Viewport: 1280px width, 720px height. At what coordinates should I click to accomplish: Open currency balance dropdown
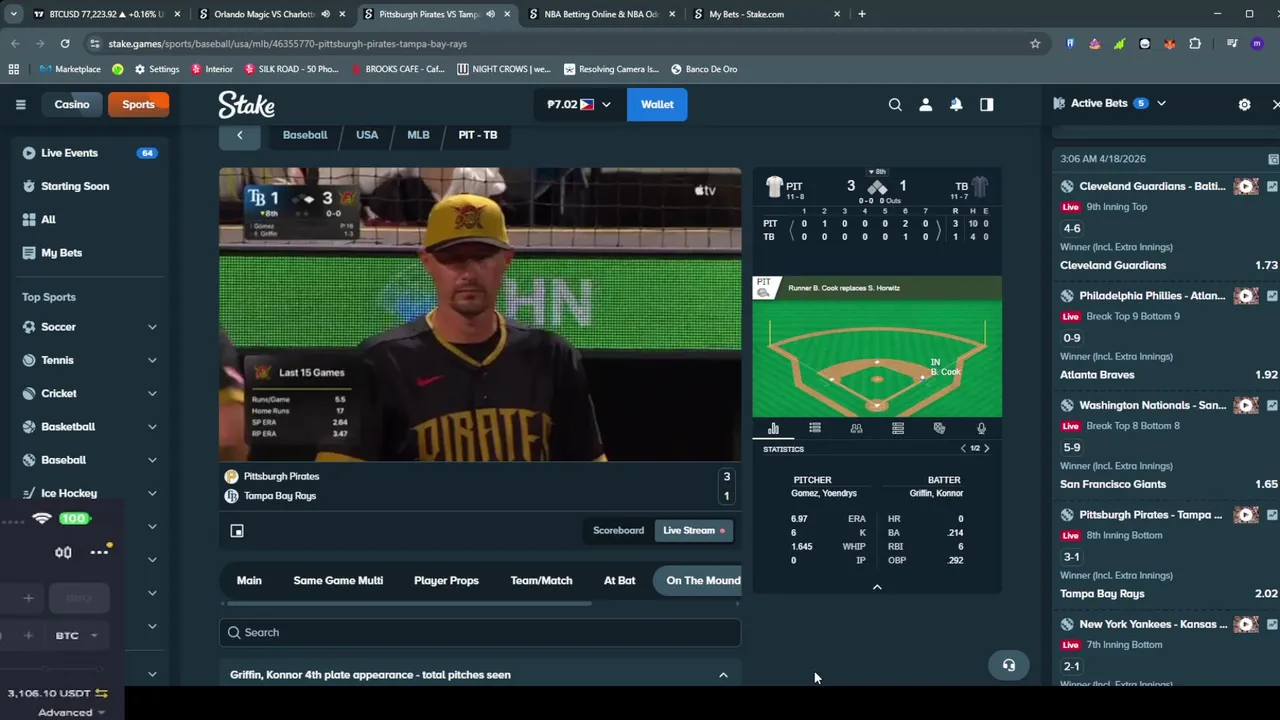(578, 104)
